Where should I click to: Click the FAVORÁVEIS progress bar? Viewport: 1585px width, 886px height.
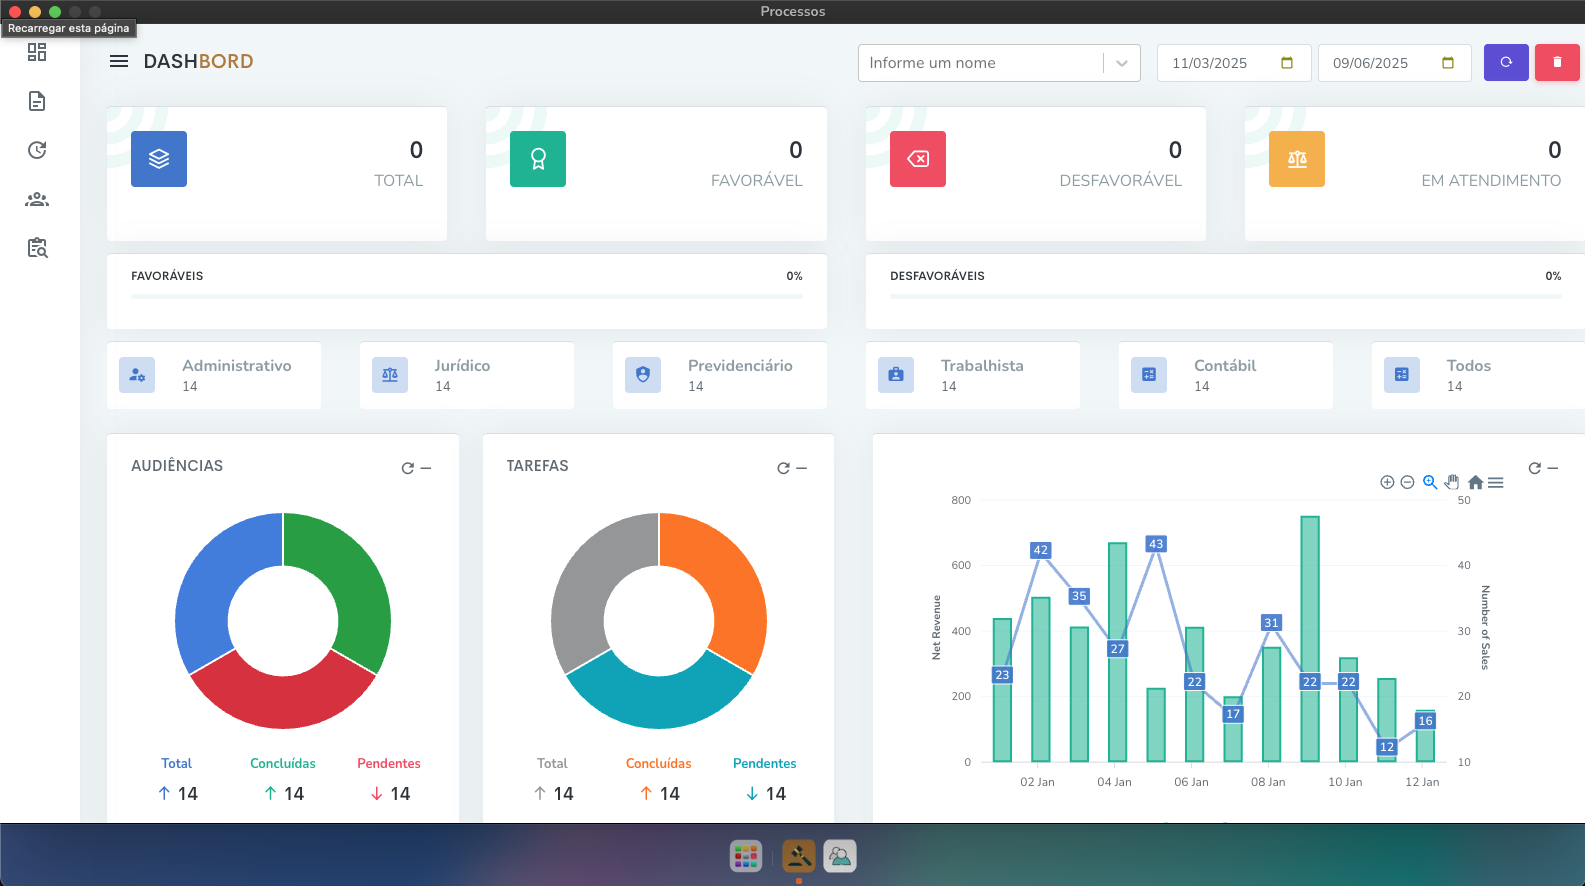point(467,296)
